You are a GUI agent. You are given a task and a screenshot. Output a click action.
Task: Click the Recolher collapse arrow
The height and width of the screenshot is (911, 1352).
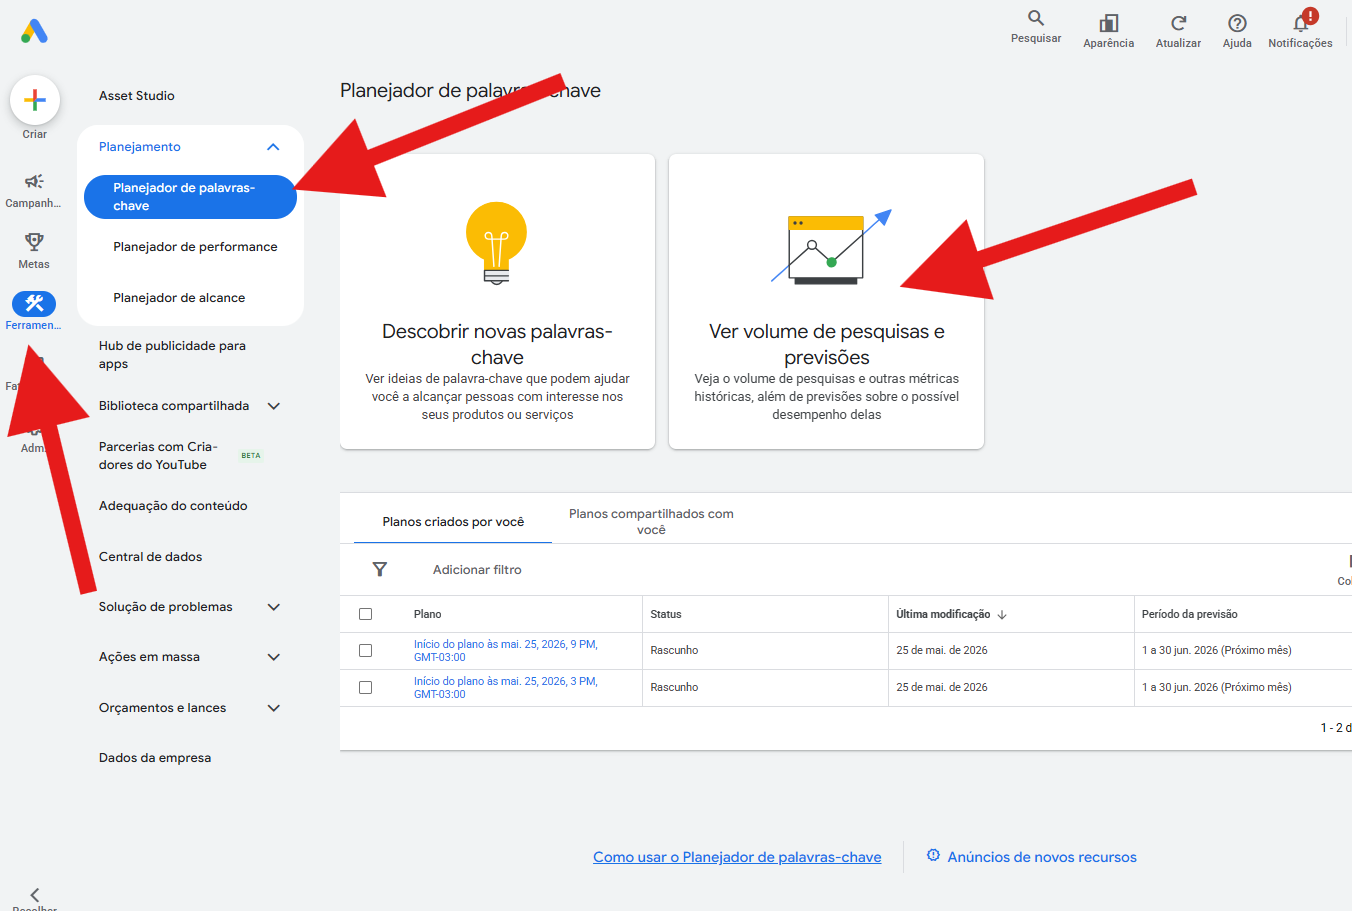(x=35, y=895)
